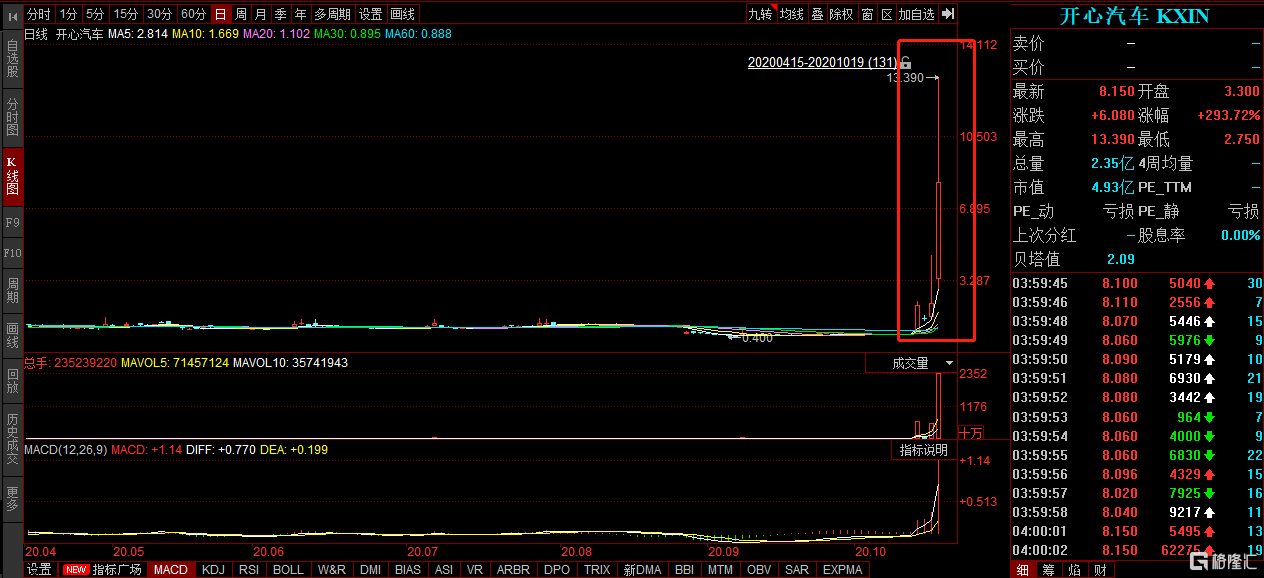Viewport: 1264px width, 578px height.
Task: Expand the 成交量 indicator dropdown
Action: coord(948,363)
